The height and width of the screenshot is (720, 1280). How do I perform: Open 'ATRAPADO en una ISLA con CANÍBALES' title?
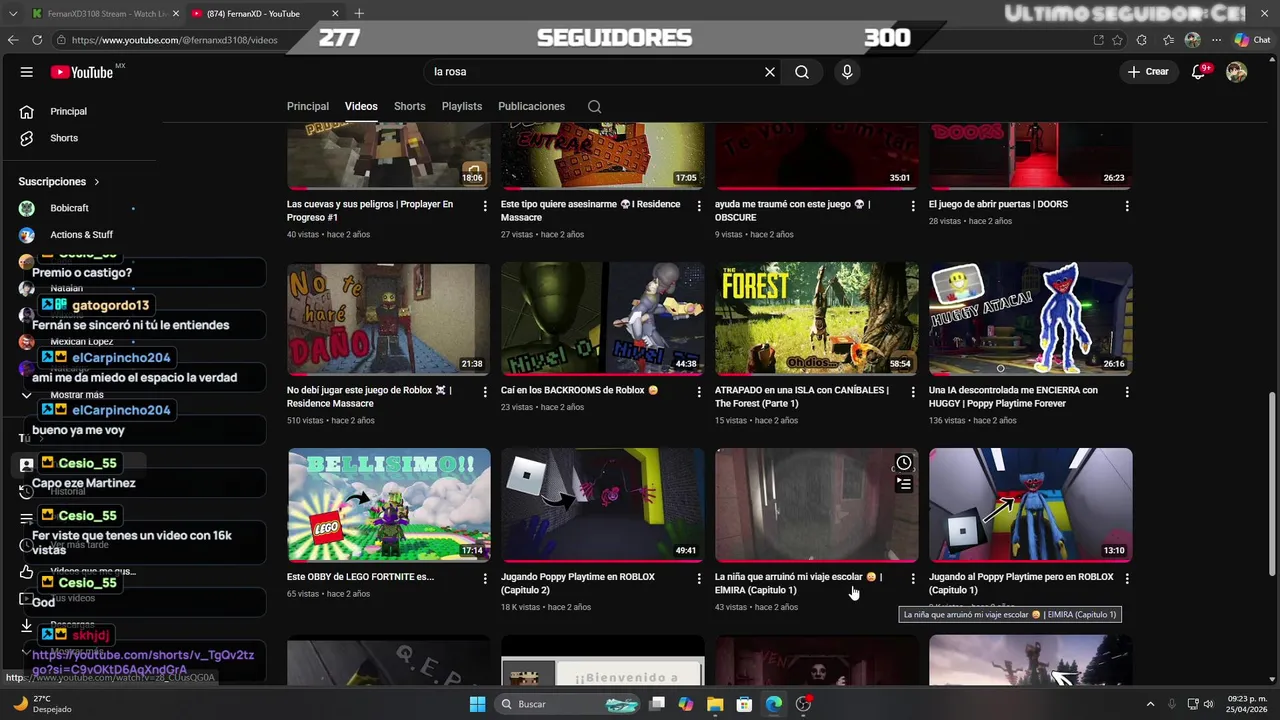click(802, 397)
